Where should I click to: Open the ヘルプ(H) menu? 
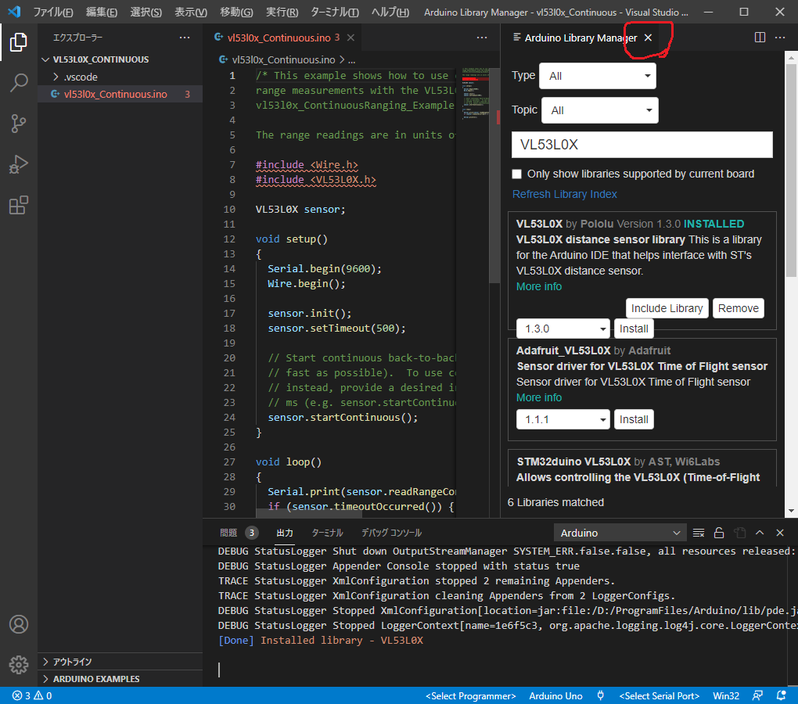[390, 12]
